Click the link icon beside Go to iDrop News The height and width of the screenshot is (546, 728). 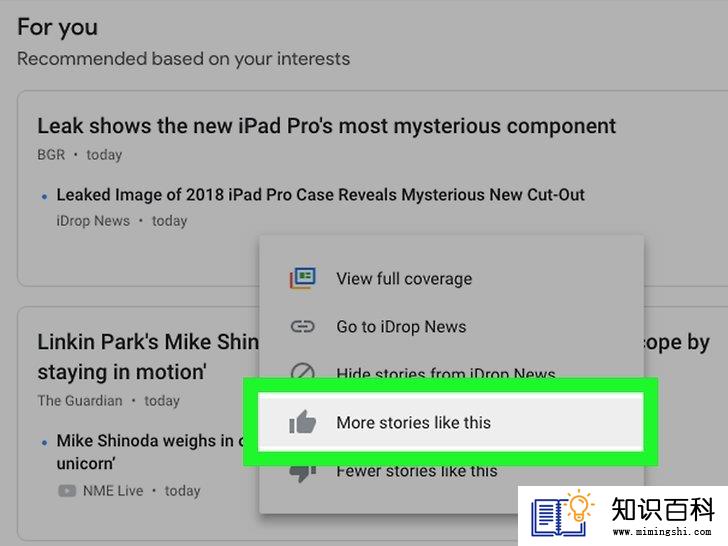click(x=303, y=326)
